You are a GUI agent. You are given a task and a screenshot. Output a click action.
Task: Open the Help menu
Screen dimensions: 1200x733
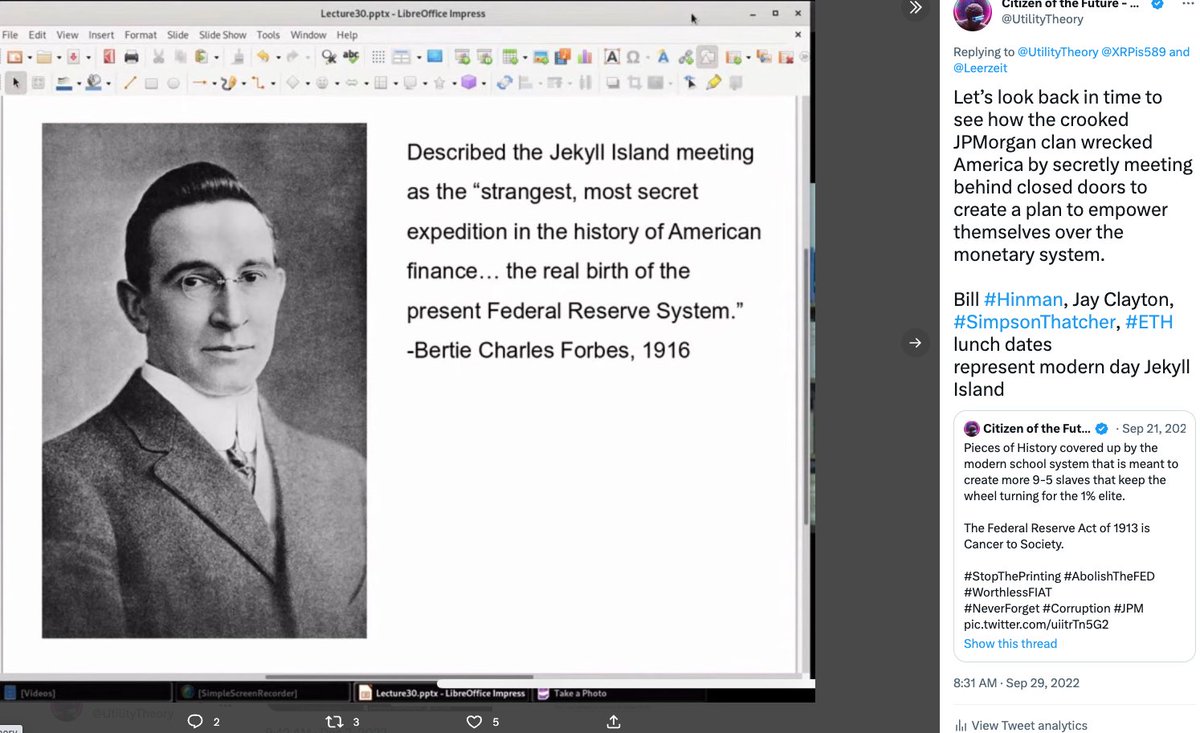pos(346,34)
